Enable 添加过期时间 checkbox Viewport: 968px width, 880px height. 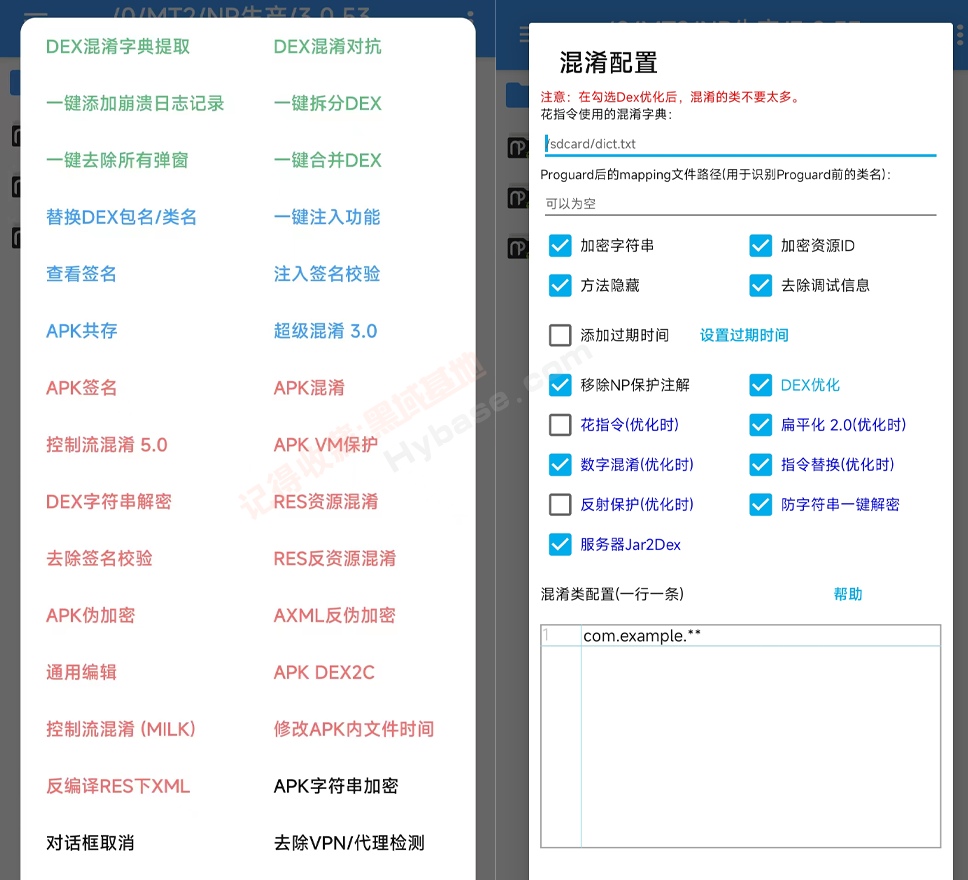[560, 335]
